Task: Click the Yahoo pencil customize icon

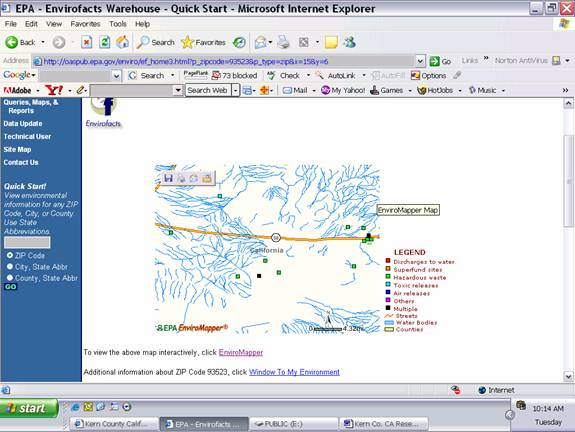Action: tap(81, 90)
